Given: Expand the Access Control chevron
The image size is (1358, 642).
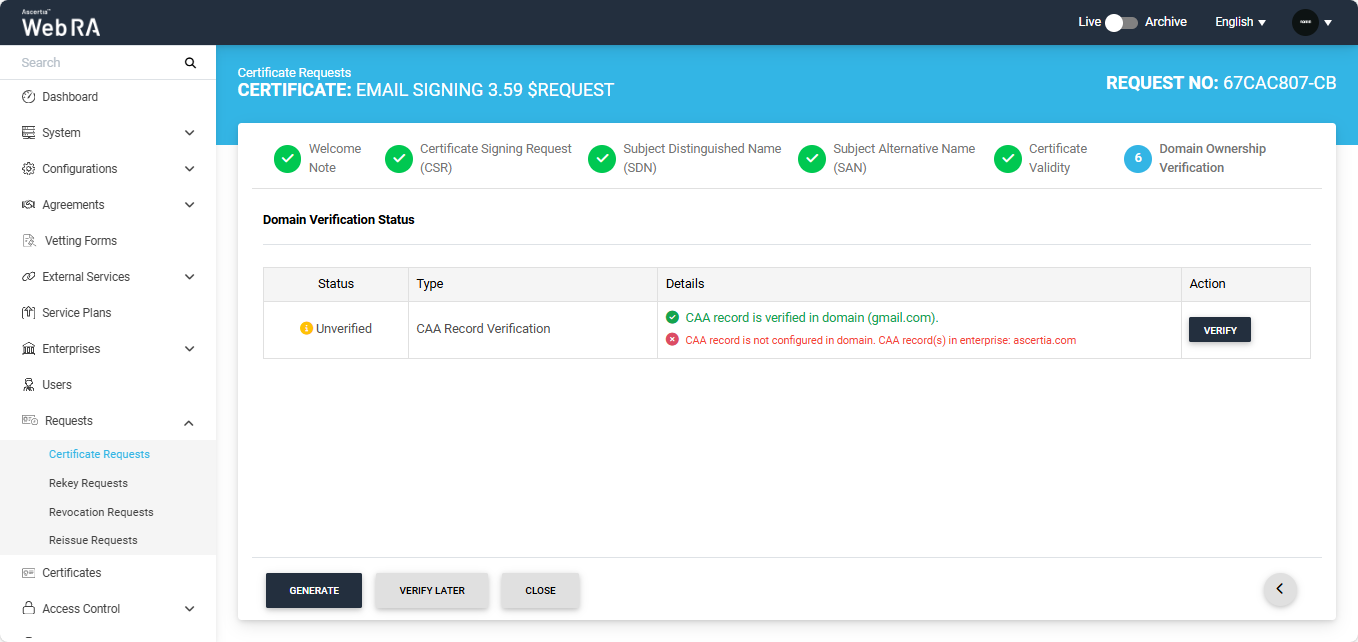Looking at the screenshot, I should coord(189,609).
